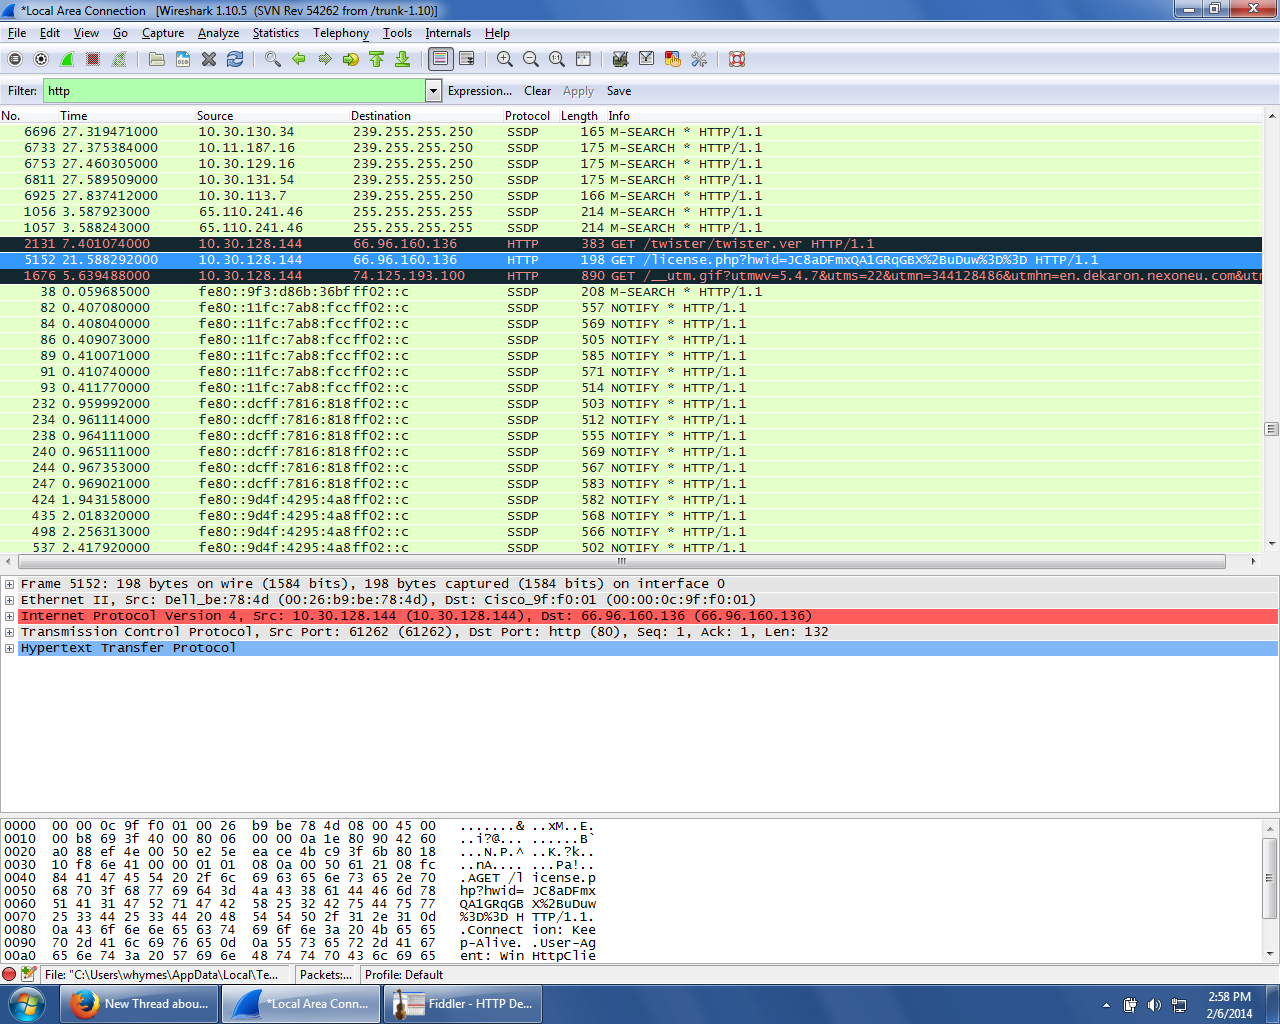This screenshot has width=1280, height=1024.
Task: Show capture options toolbar icon
Action: (x=41, y=59)
